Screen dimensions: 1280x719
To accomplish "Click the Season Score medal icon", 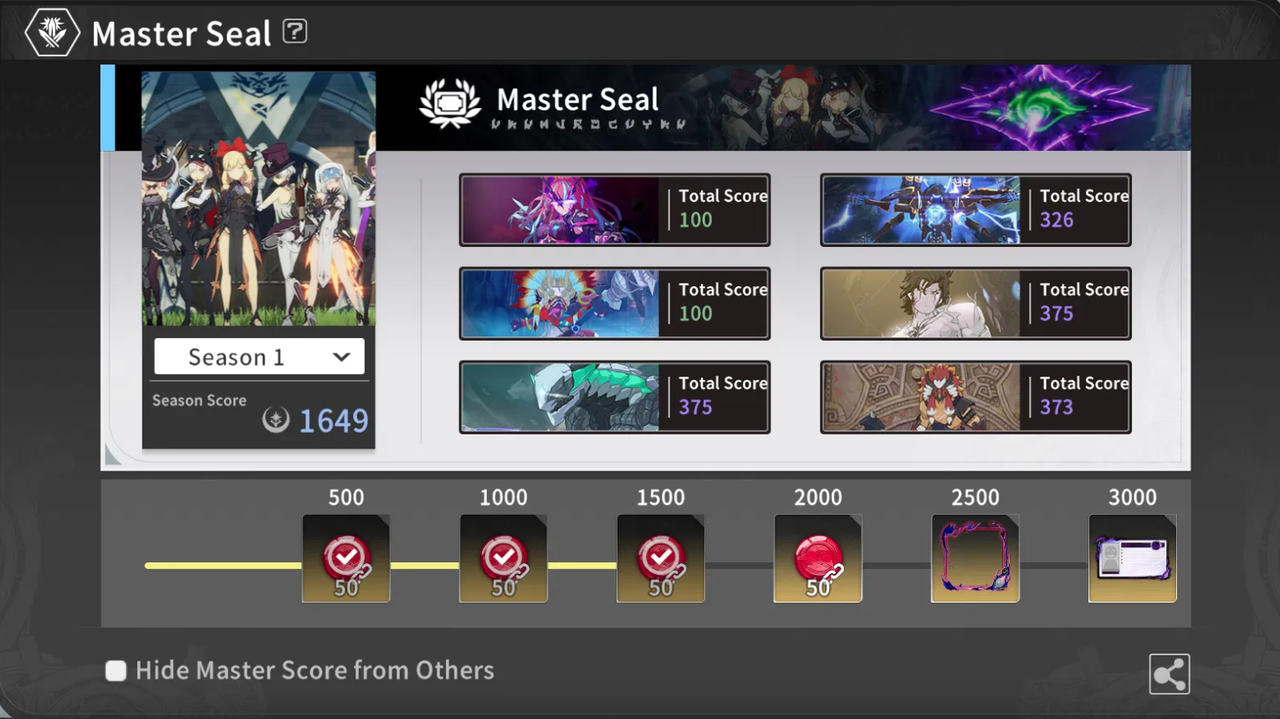I will 276,420.
